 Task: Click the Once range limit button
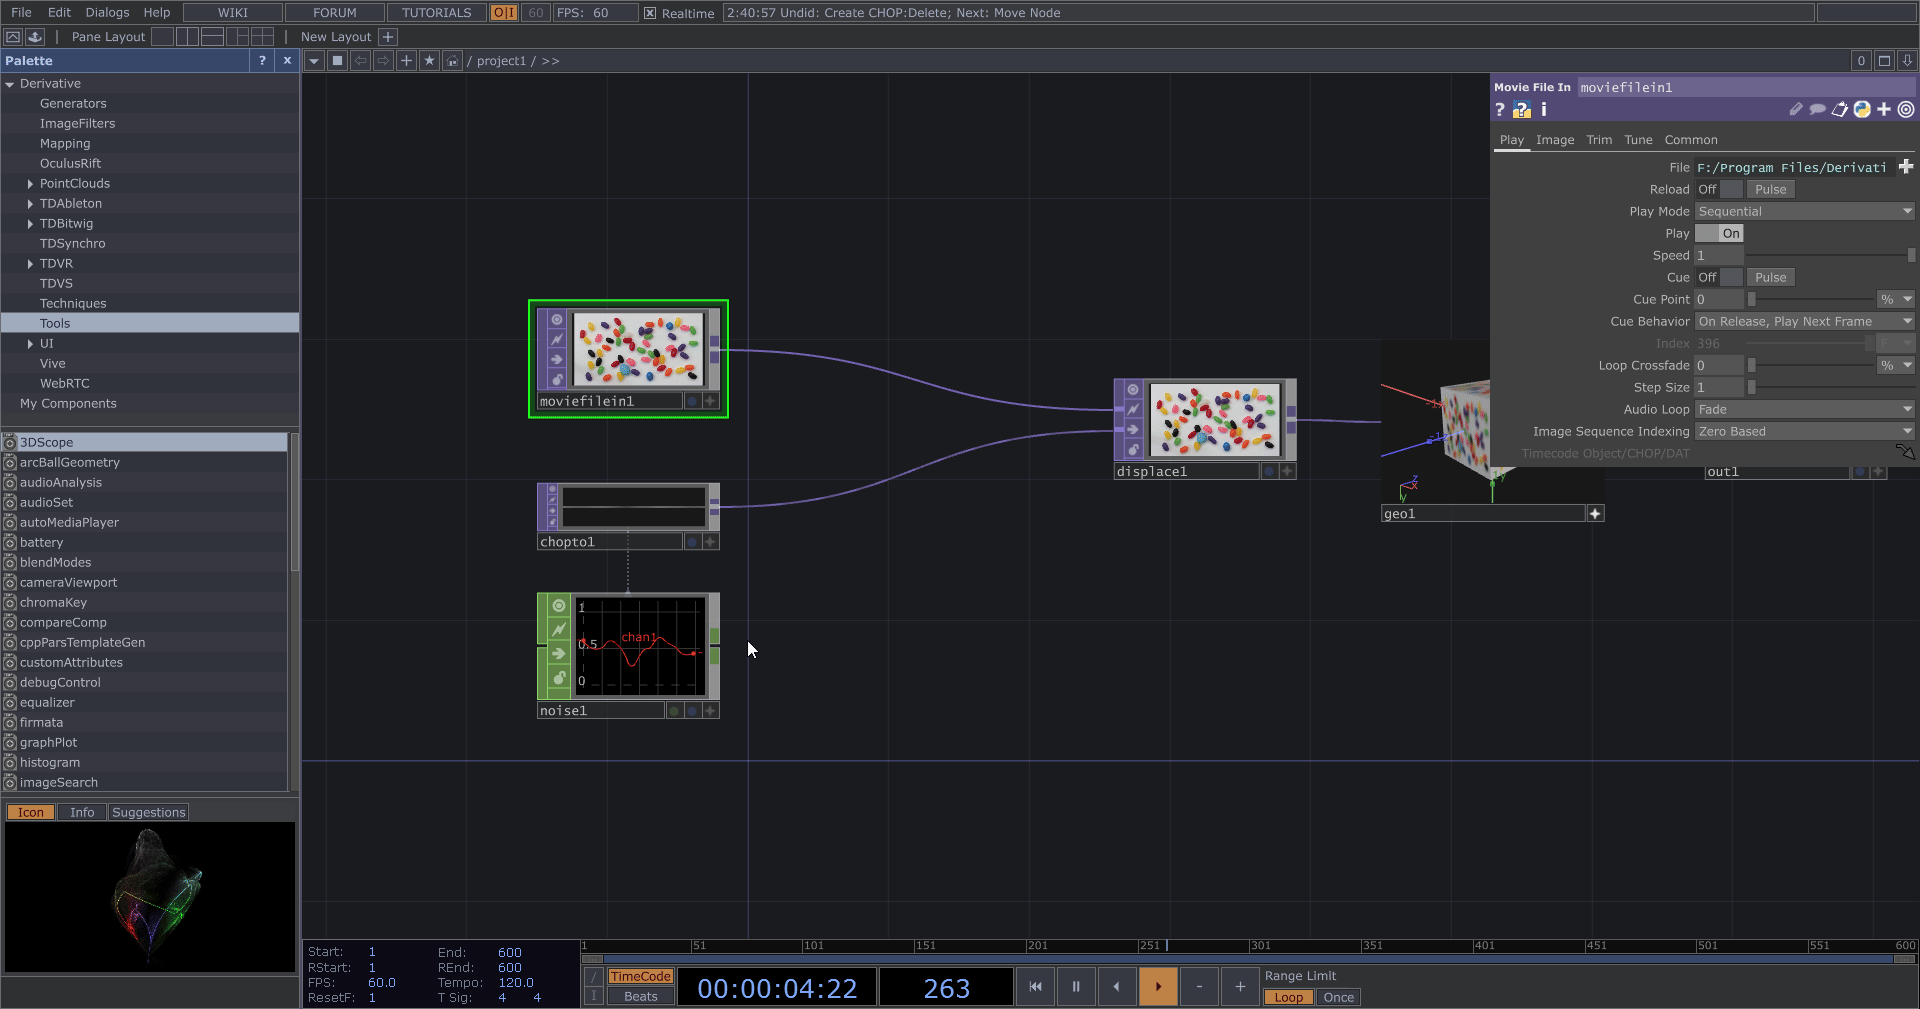pyautogui.click(x=1338, y=997)
